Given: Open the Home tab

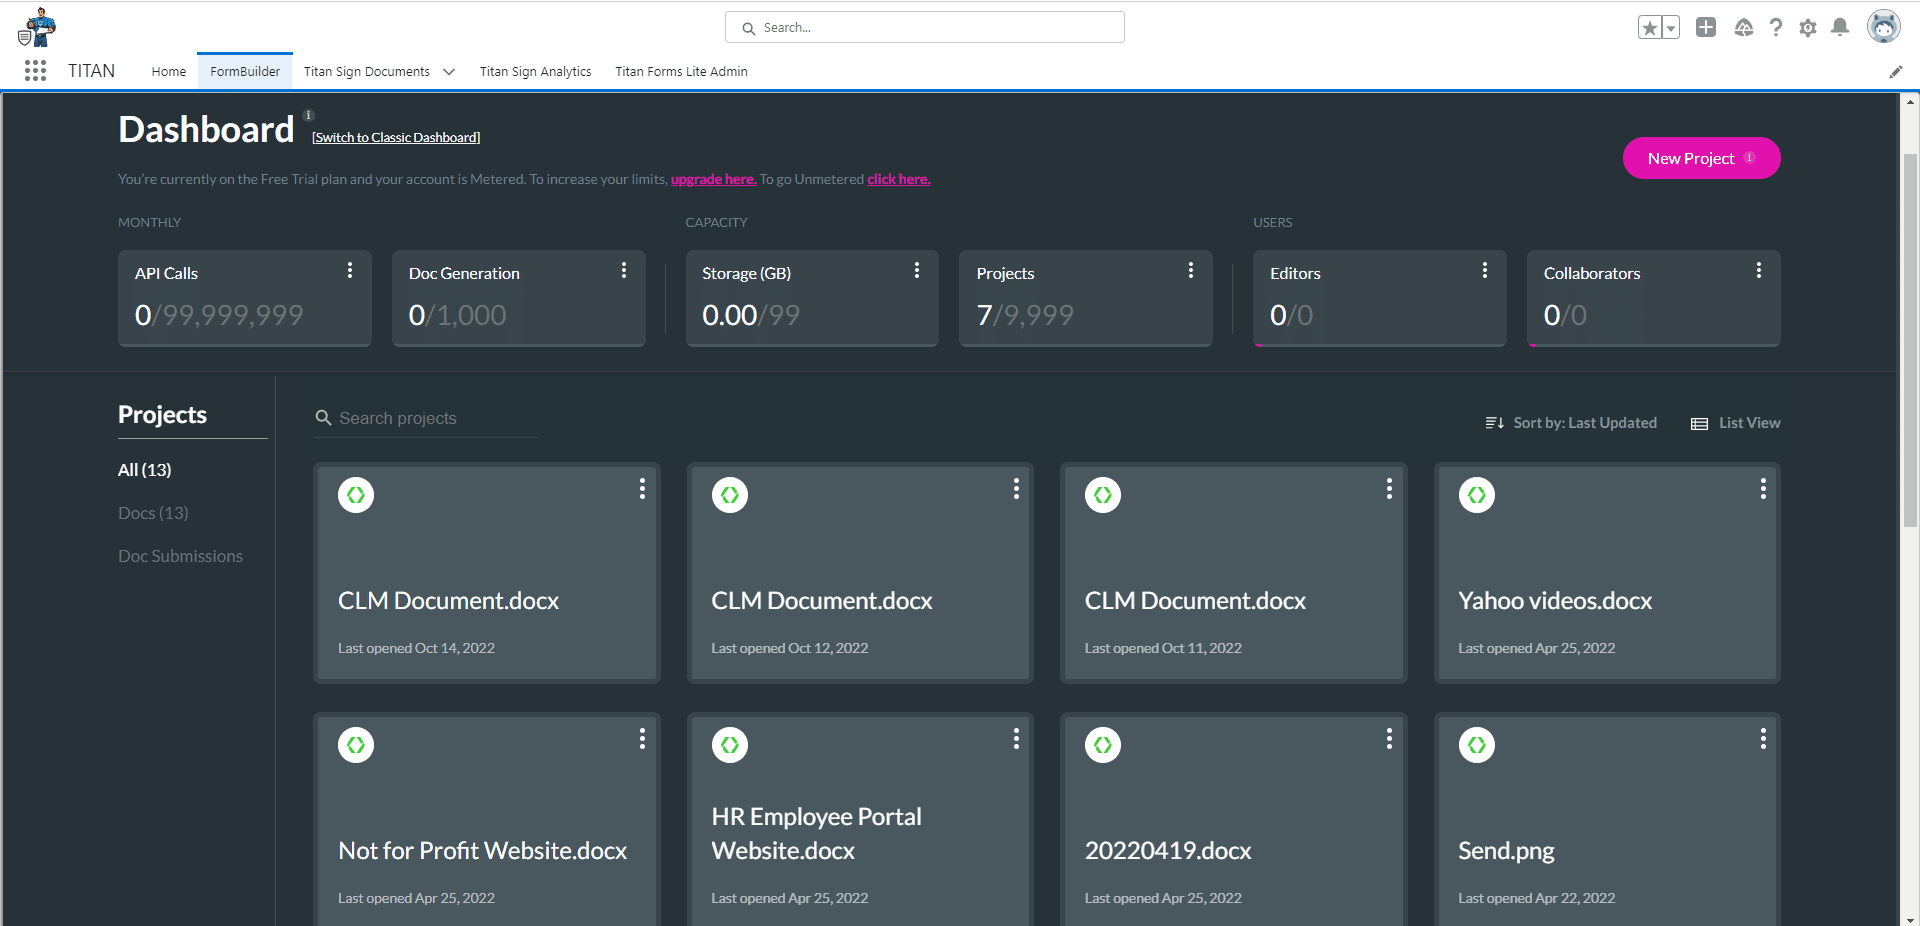Looking at the screenshot, I should (x=168, y=71).
